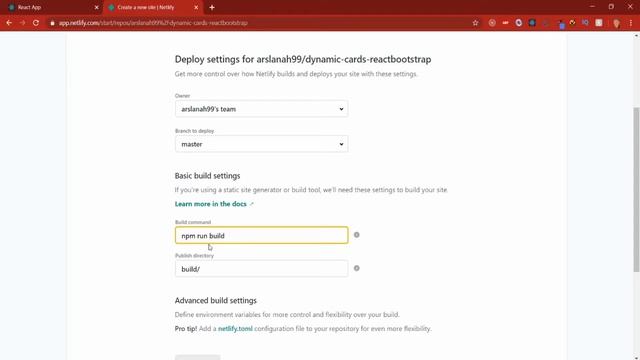Click the address bar URL
The height and width of the screenshot is (360, 640).
(153, 23)
